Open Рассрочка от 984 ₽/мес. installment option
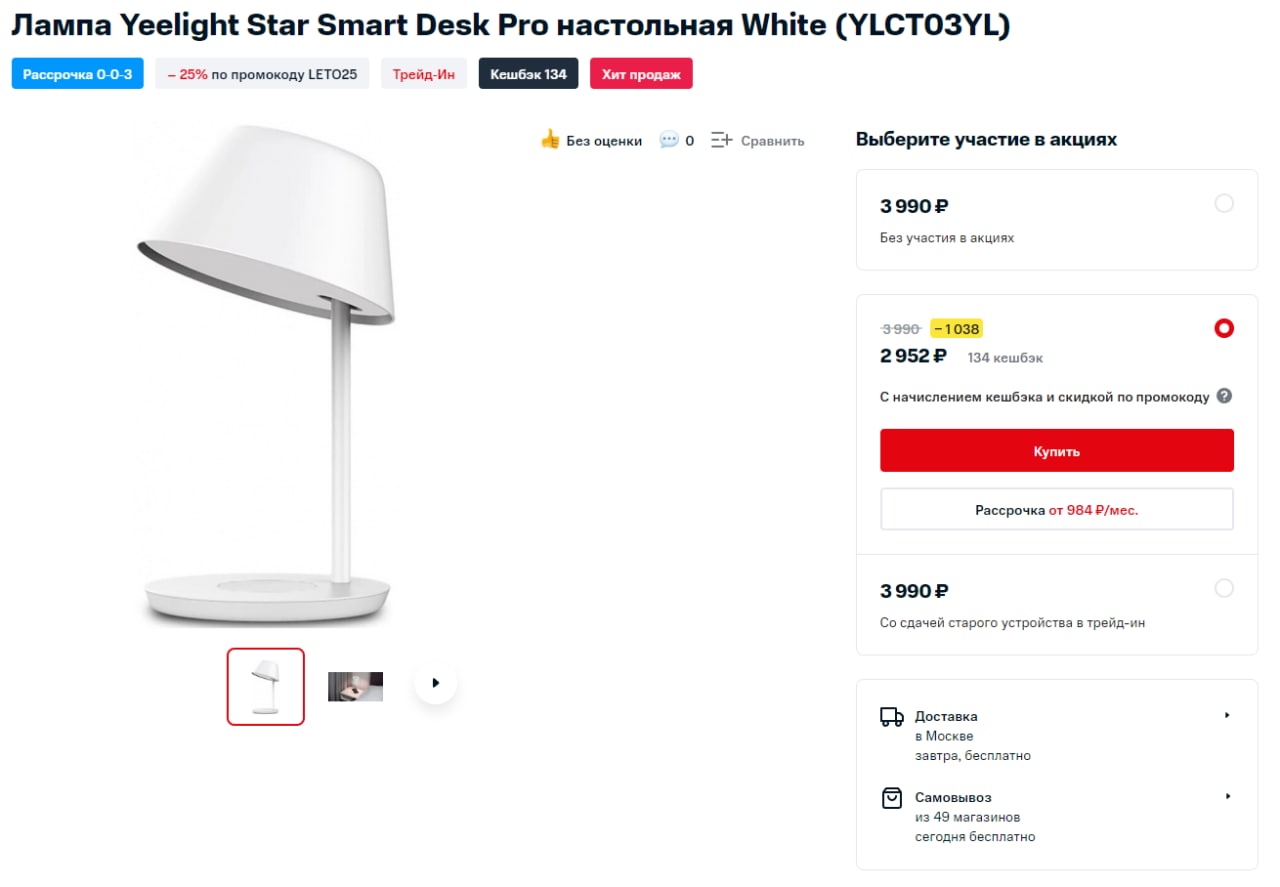1280x887 pixels. point(1057,509)
